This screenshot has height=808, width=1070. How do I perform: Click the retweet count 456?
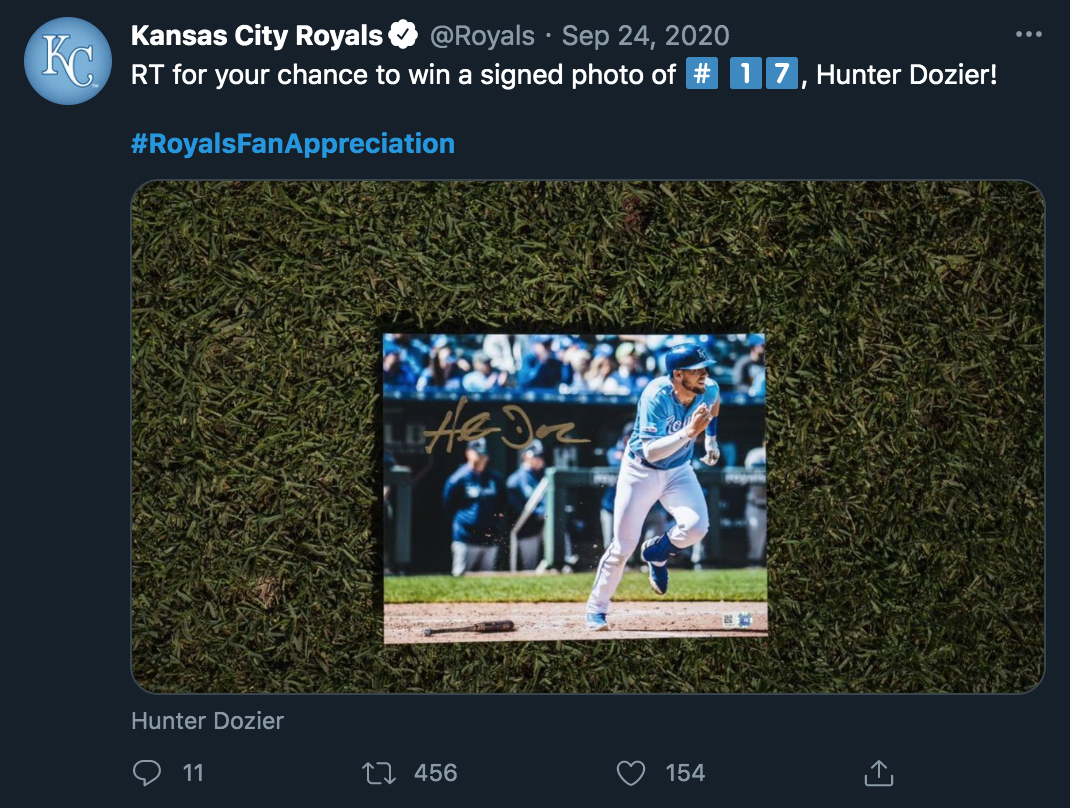pyautogui.click(x=435, y=772)
